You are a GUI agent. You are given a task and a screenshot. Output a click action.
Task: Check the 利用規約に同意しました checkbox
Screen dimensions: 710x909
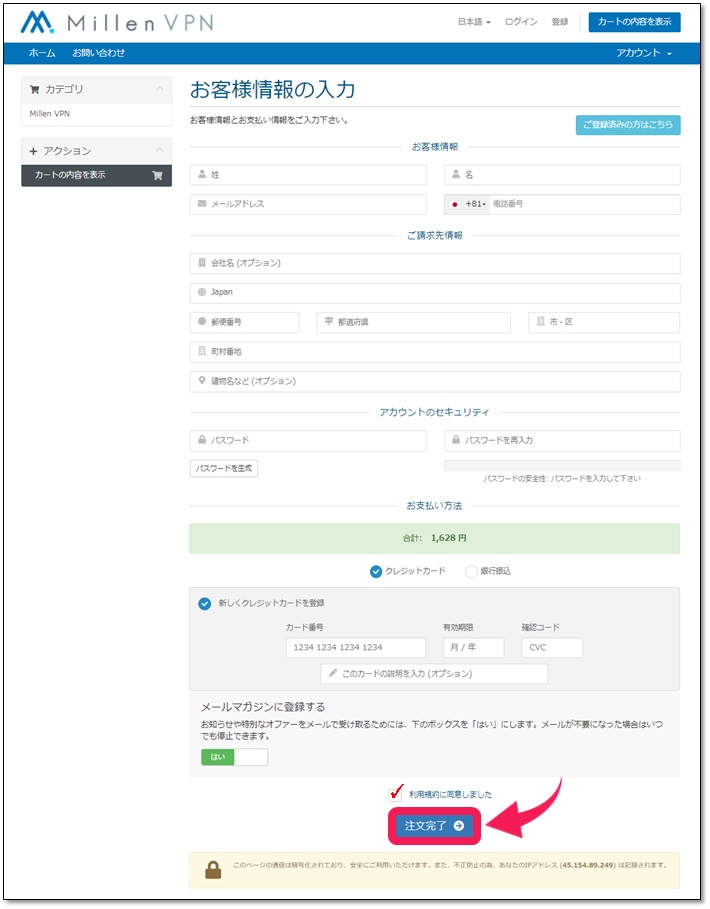[396, 793]
